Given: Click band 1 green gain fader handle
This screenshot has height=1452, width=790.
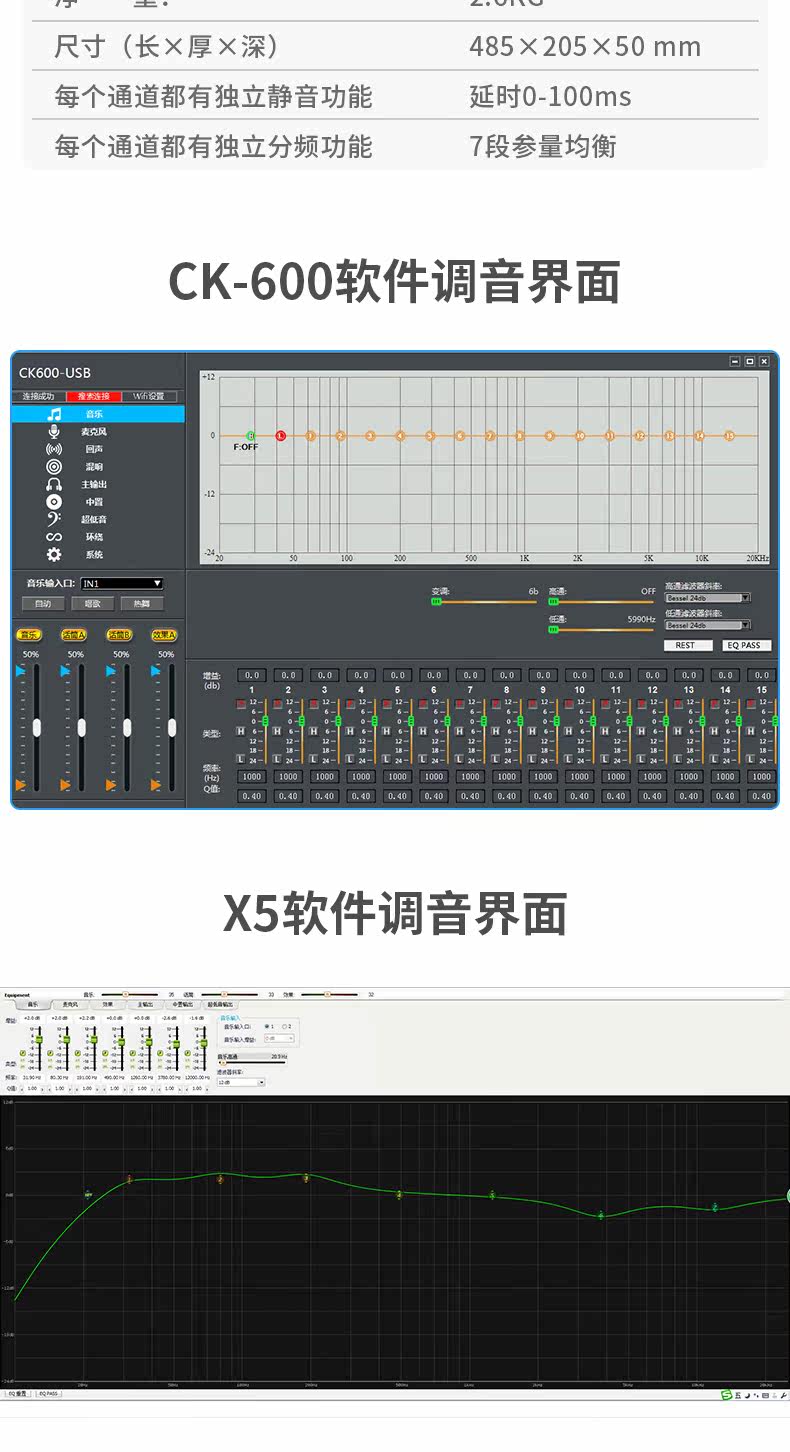Looking at the screenshot, I should (x=265, y=721).
